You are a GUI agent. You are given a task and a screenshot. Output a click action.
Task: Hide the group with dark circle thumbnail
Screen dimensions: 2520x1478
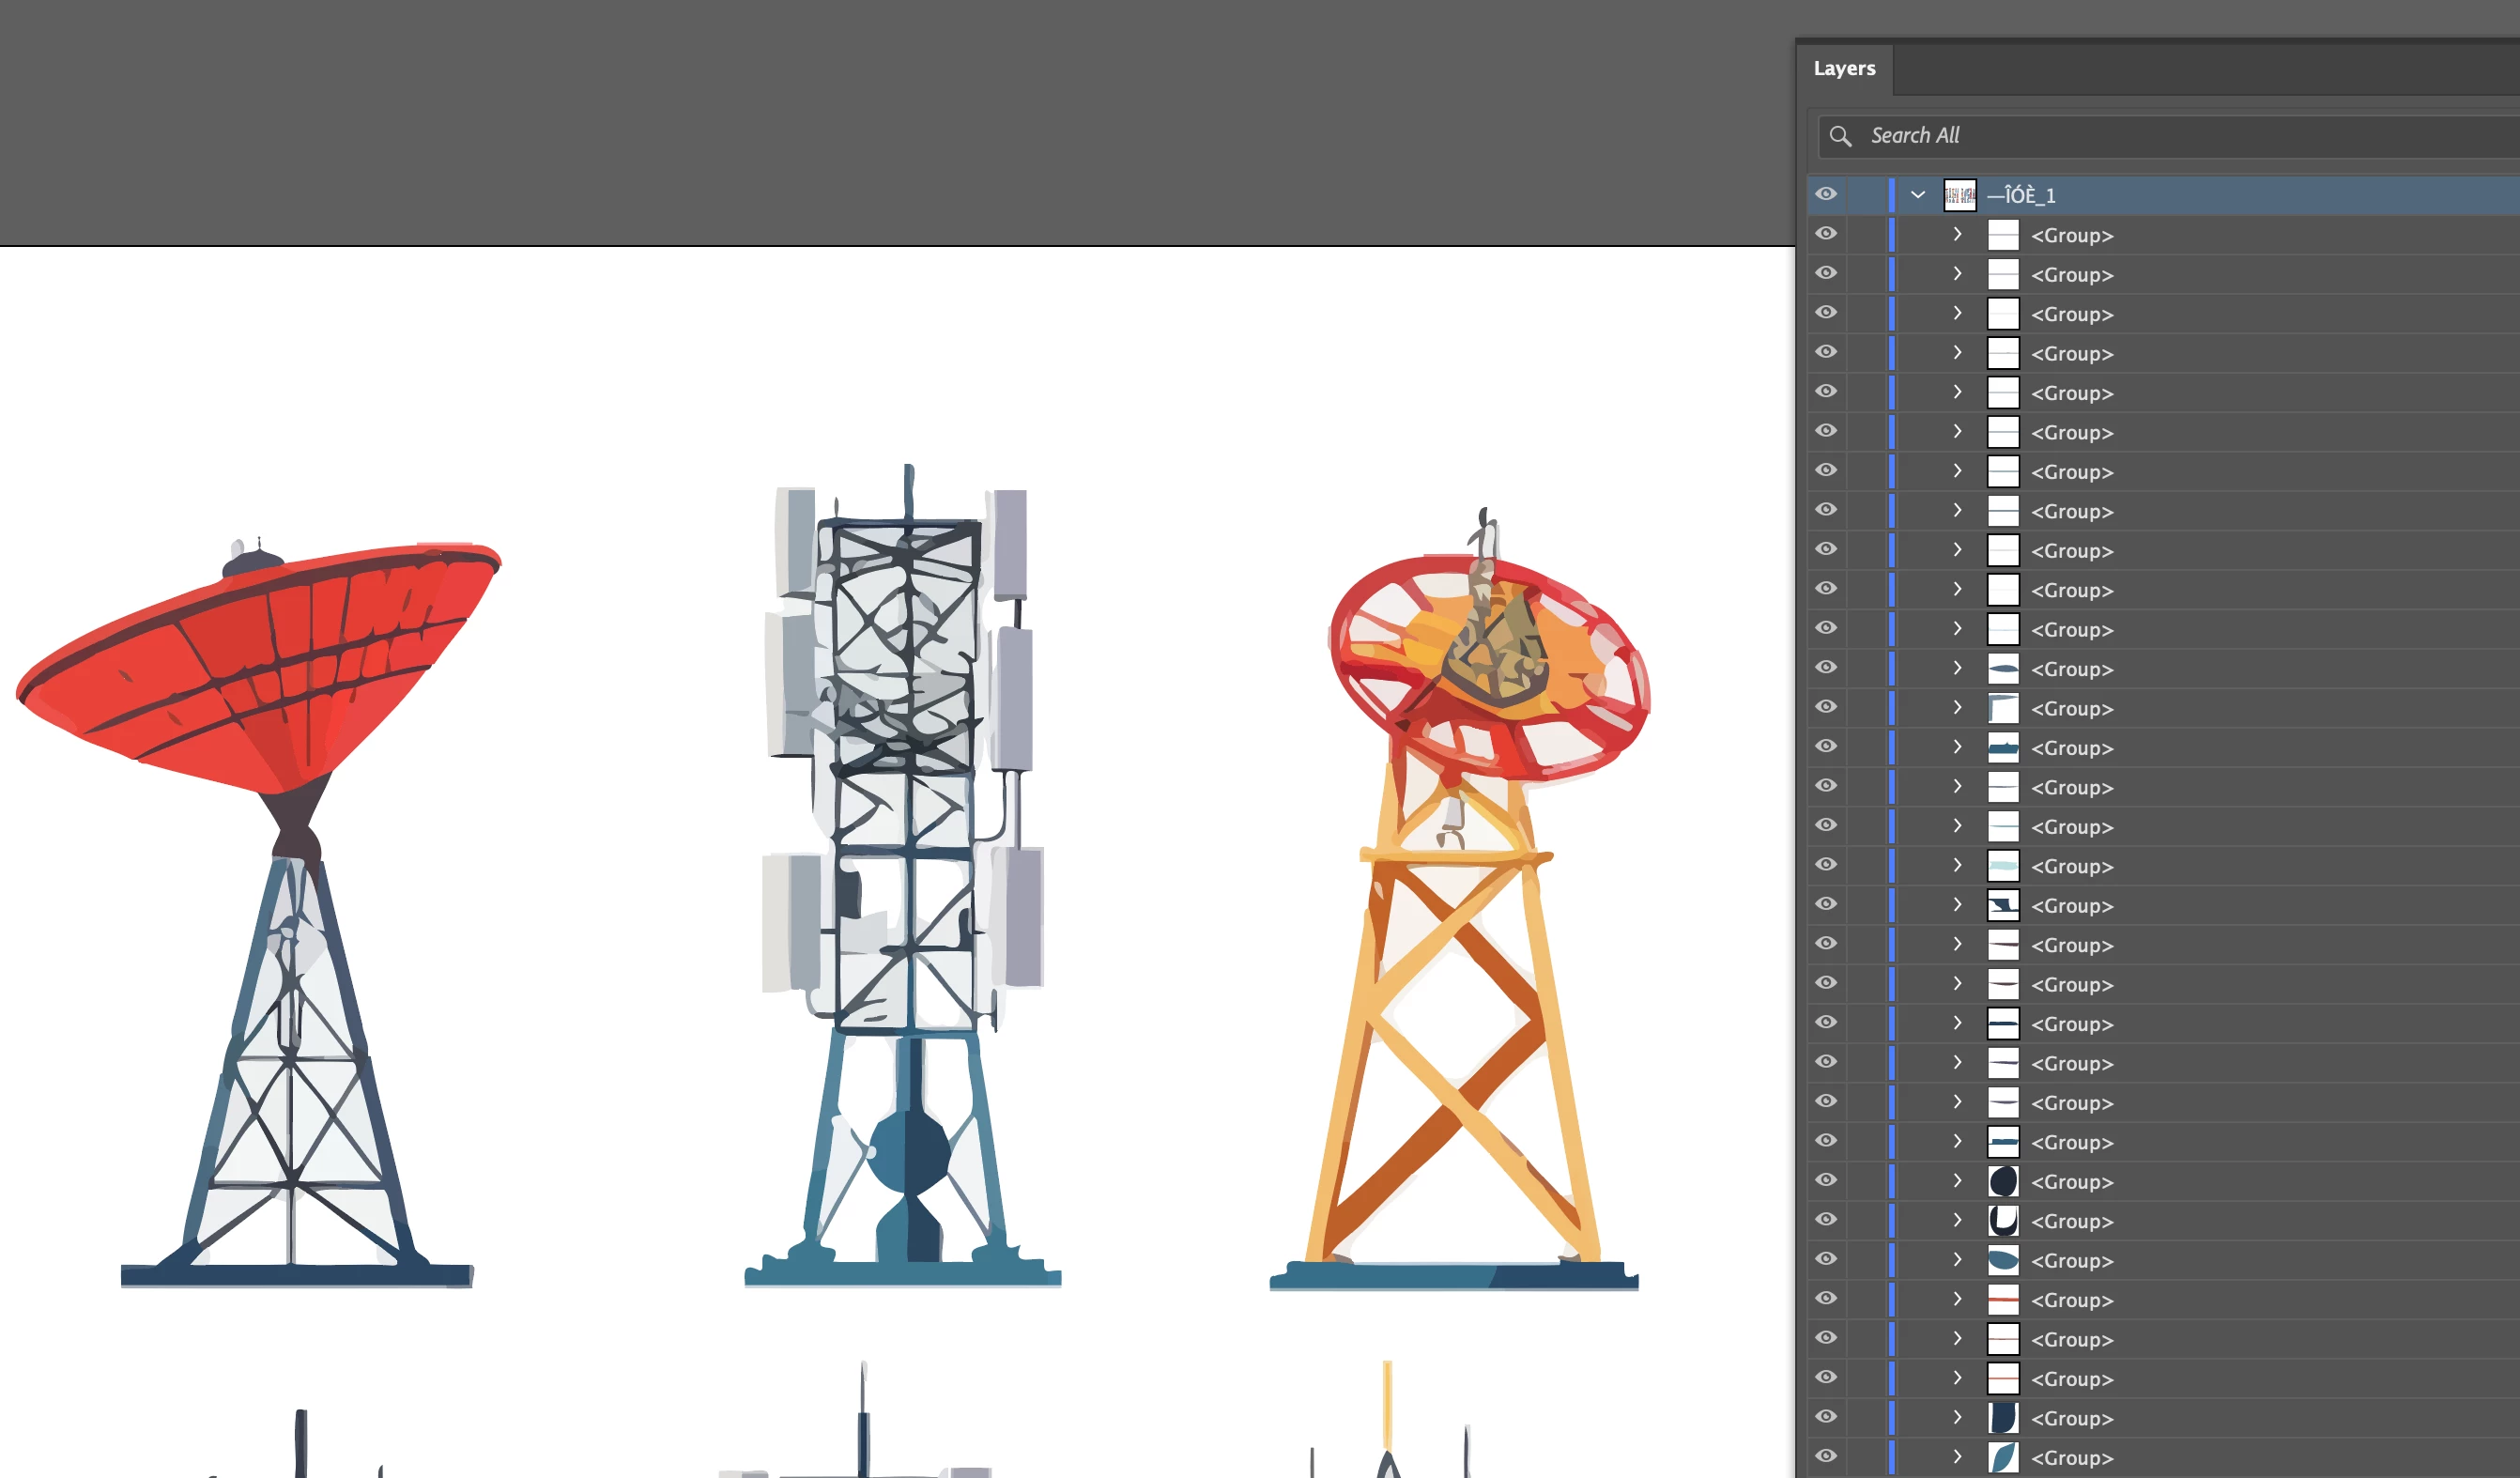click(1826, 1180)
